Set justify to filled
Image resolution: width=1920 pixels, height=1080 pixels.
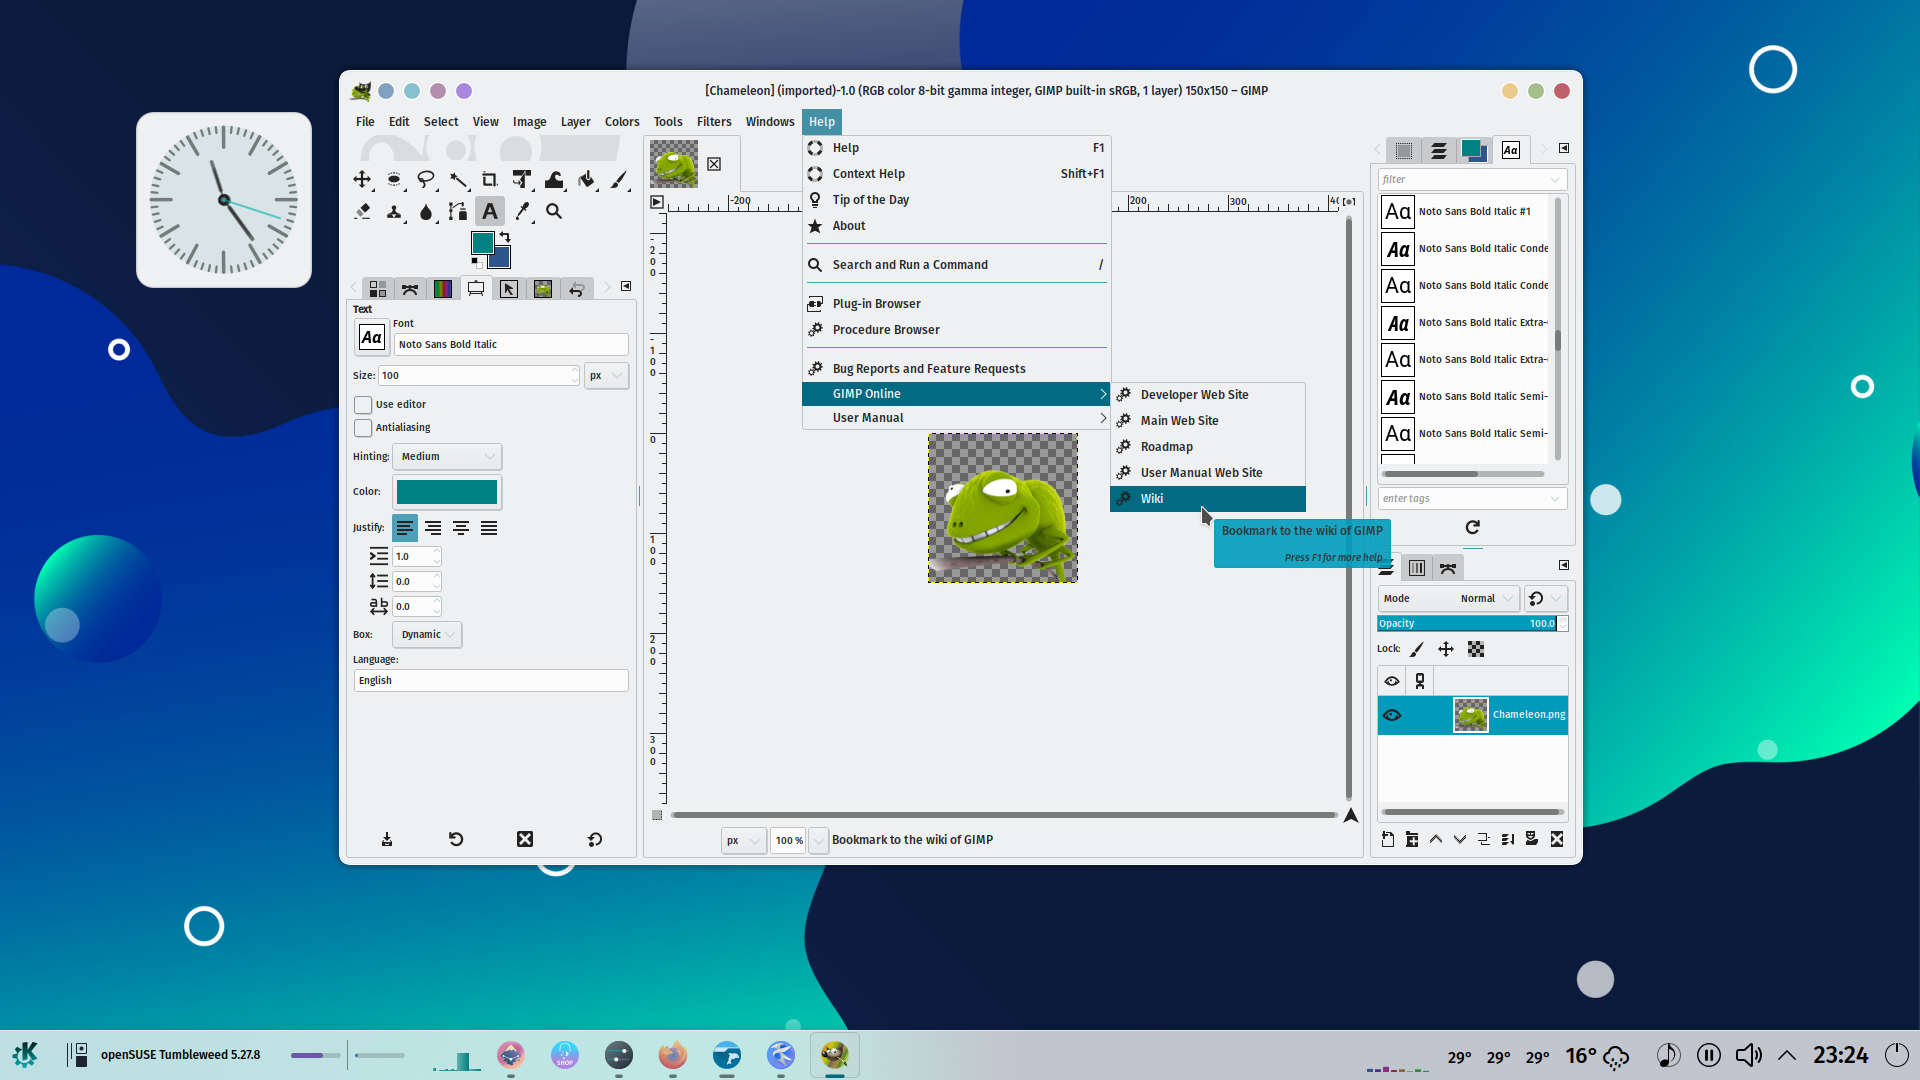[489, 528]
